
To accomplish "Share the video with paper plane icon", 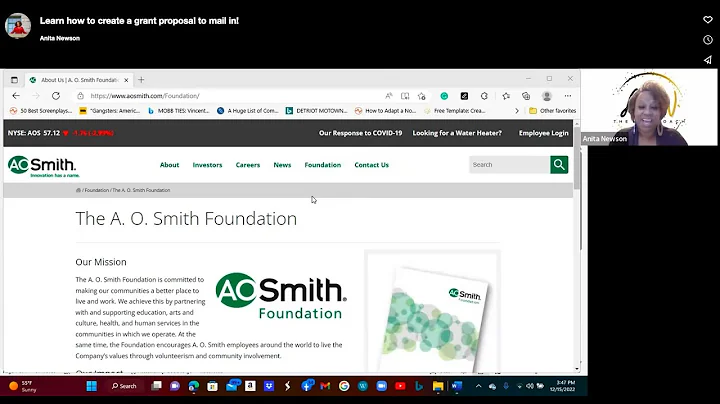I will [708, 60].
